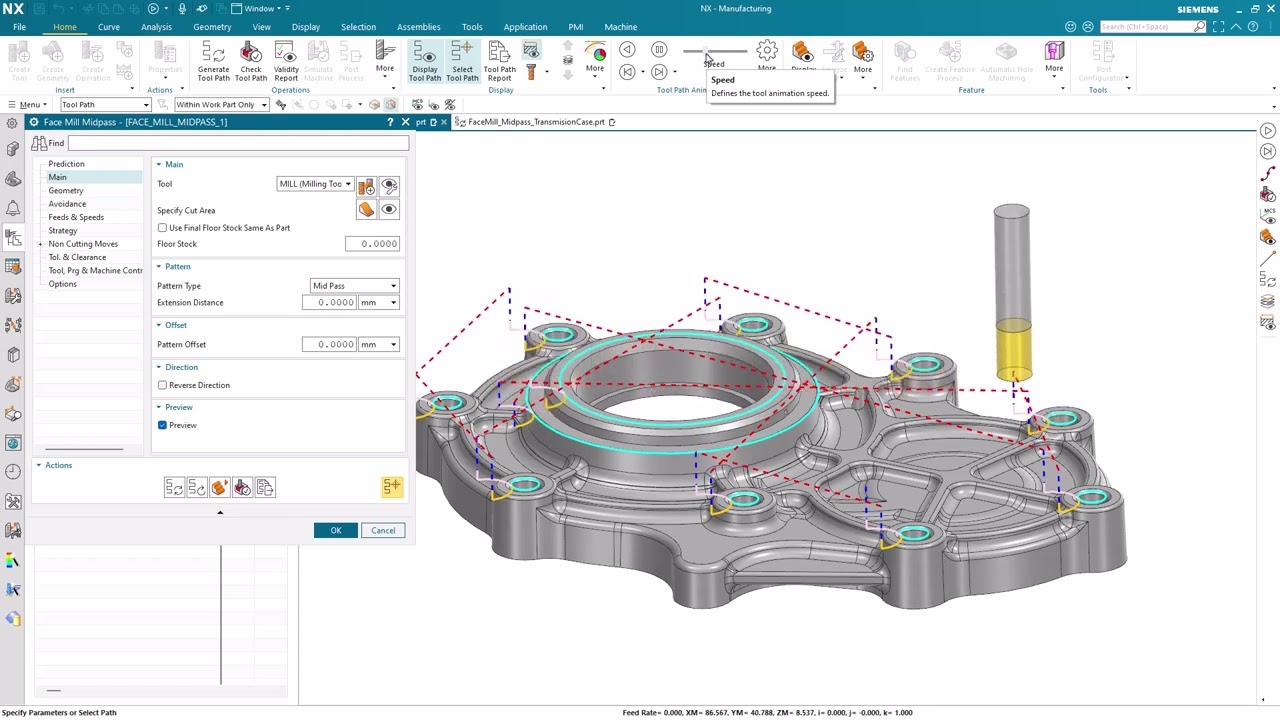Switch to FaceMill_Midpass_TransmisionCase.prt tab

(x=536, y=122)
